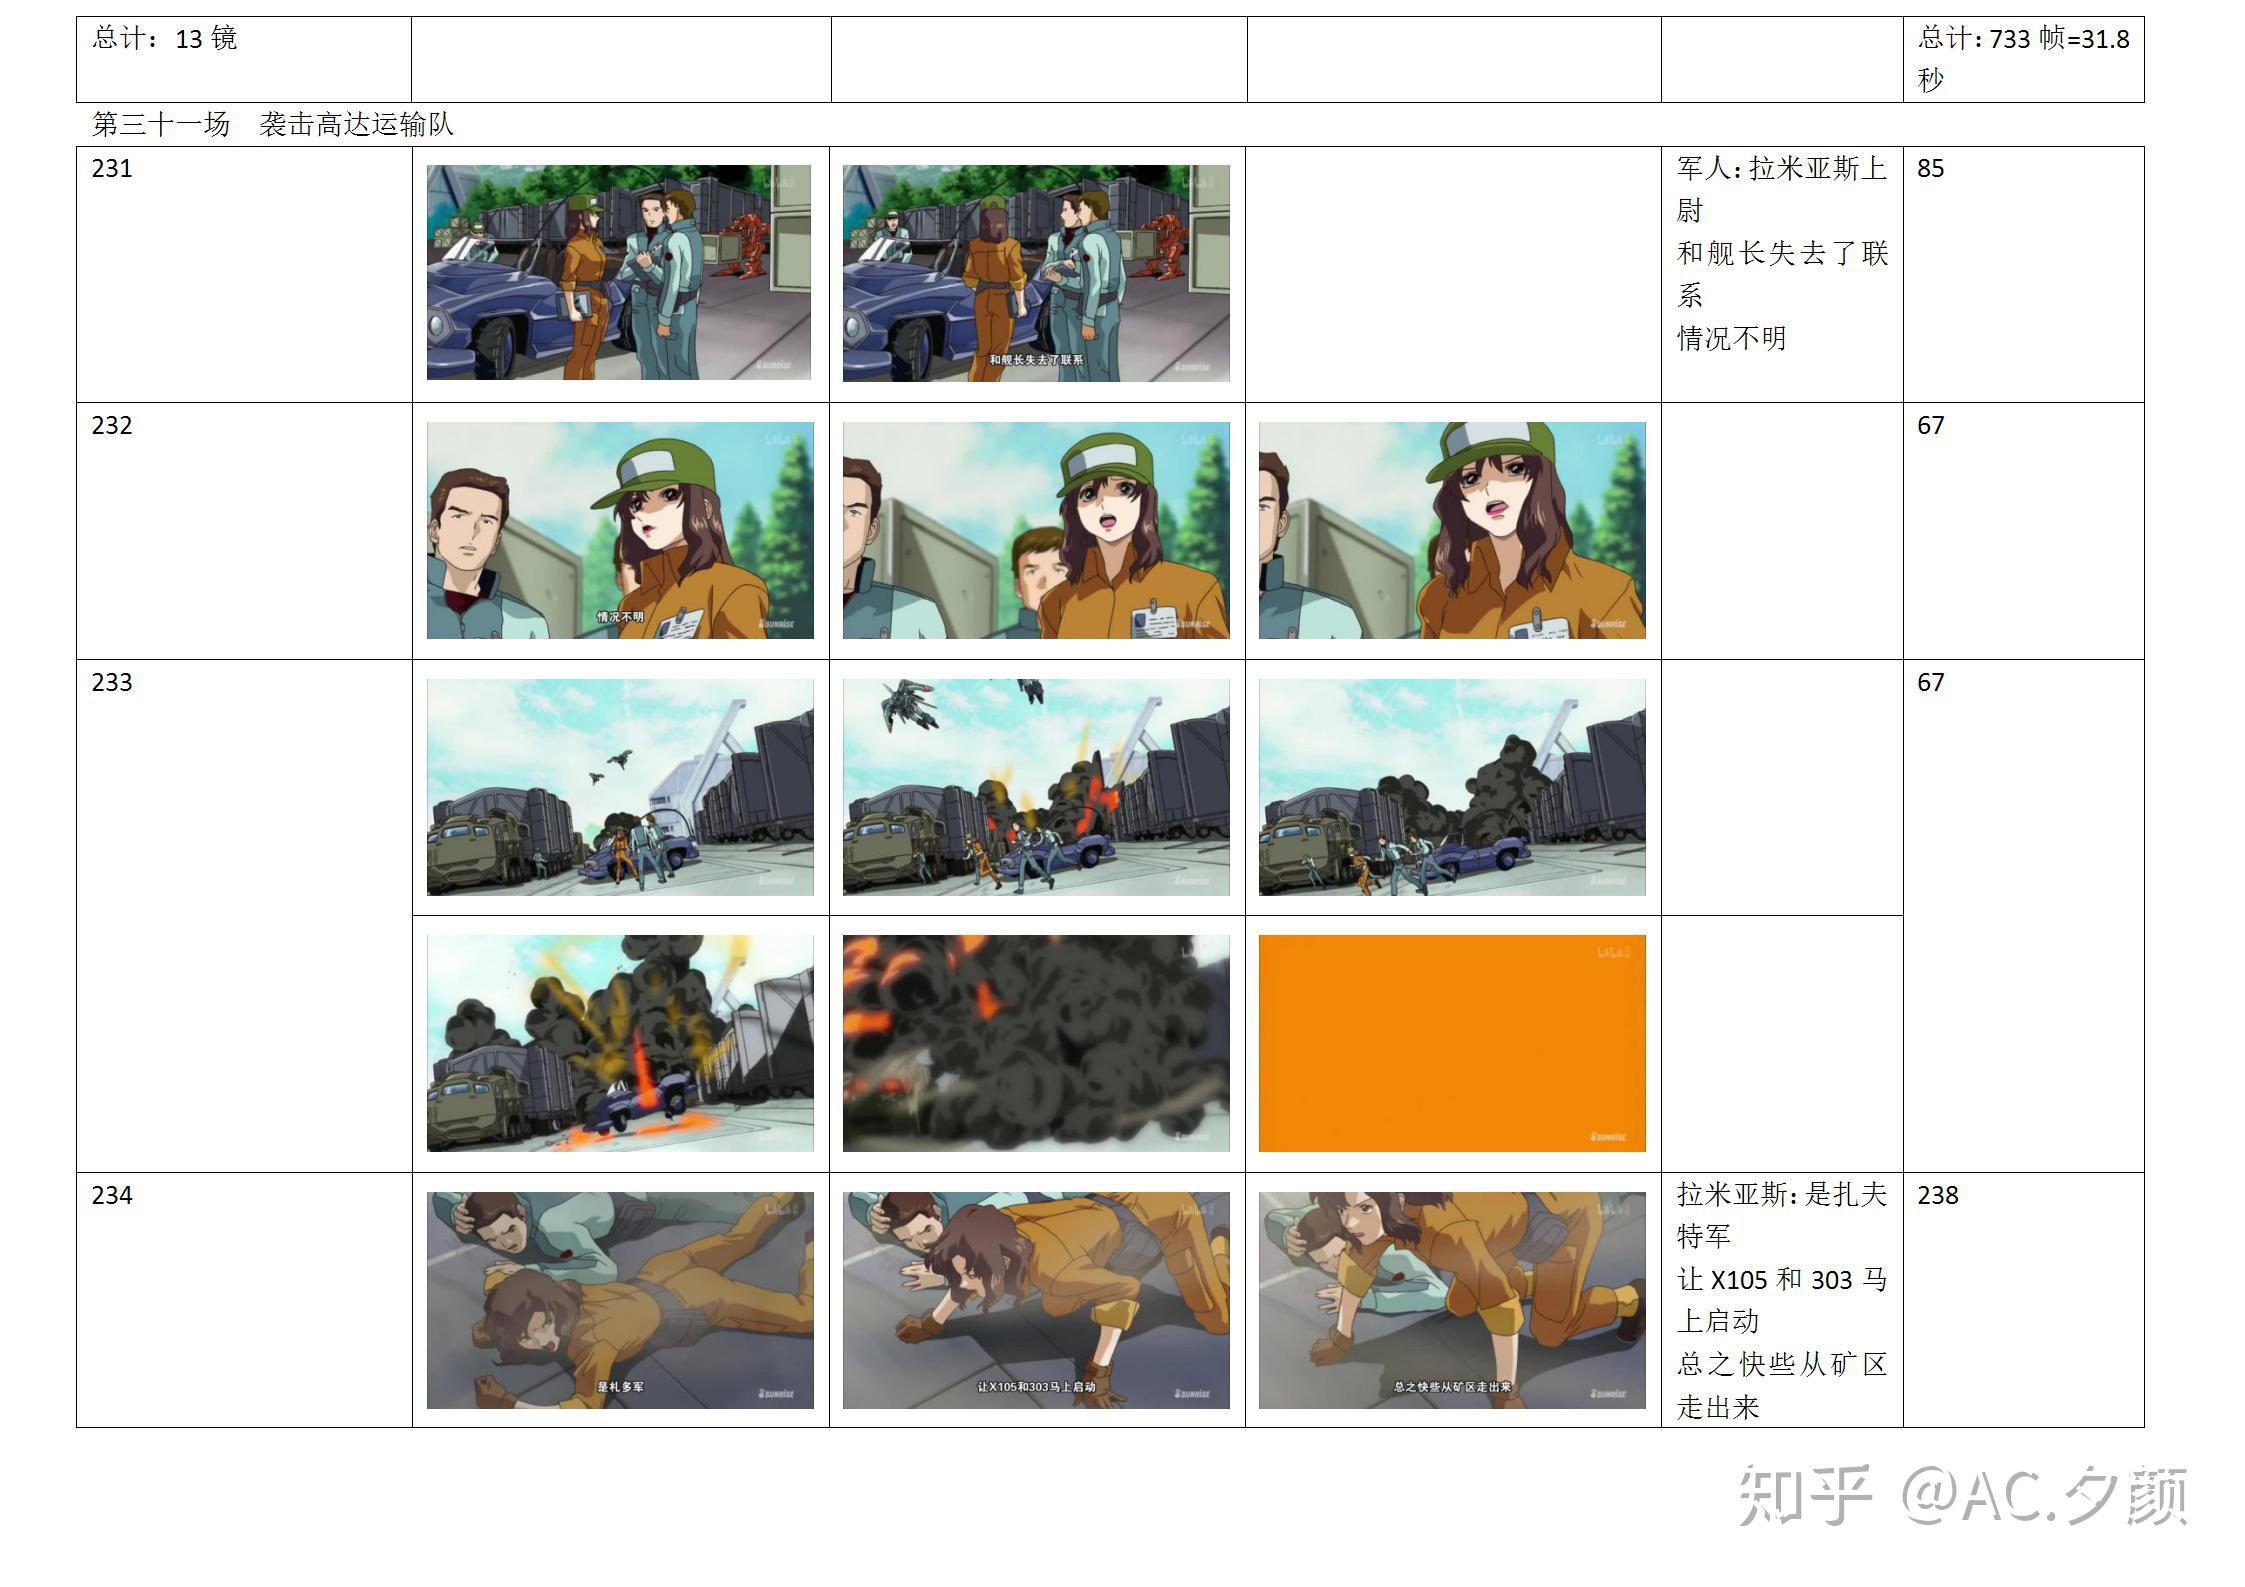Select shot 234 thumbnail captioned 是扎多军

(620, 1300)
